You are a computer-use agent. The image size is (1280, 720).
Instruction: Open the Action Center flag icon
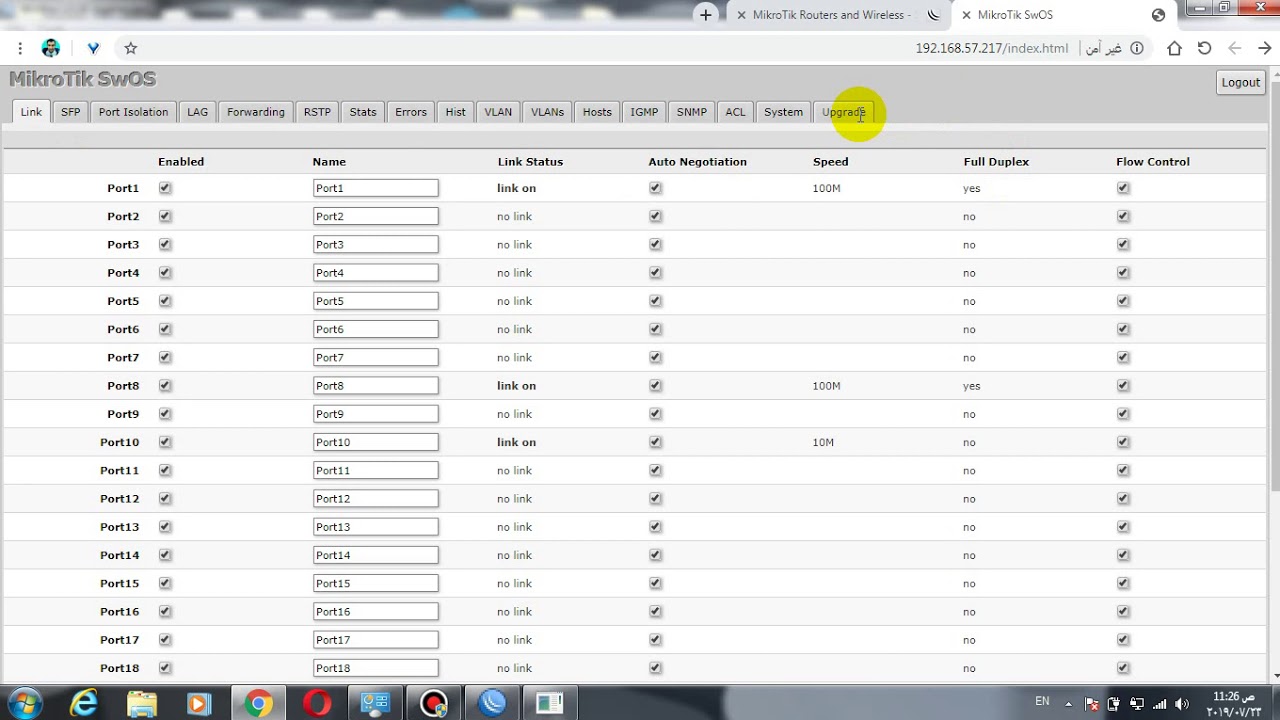click(1092, 704)
